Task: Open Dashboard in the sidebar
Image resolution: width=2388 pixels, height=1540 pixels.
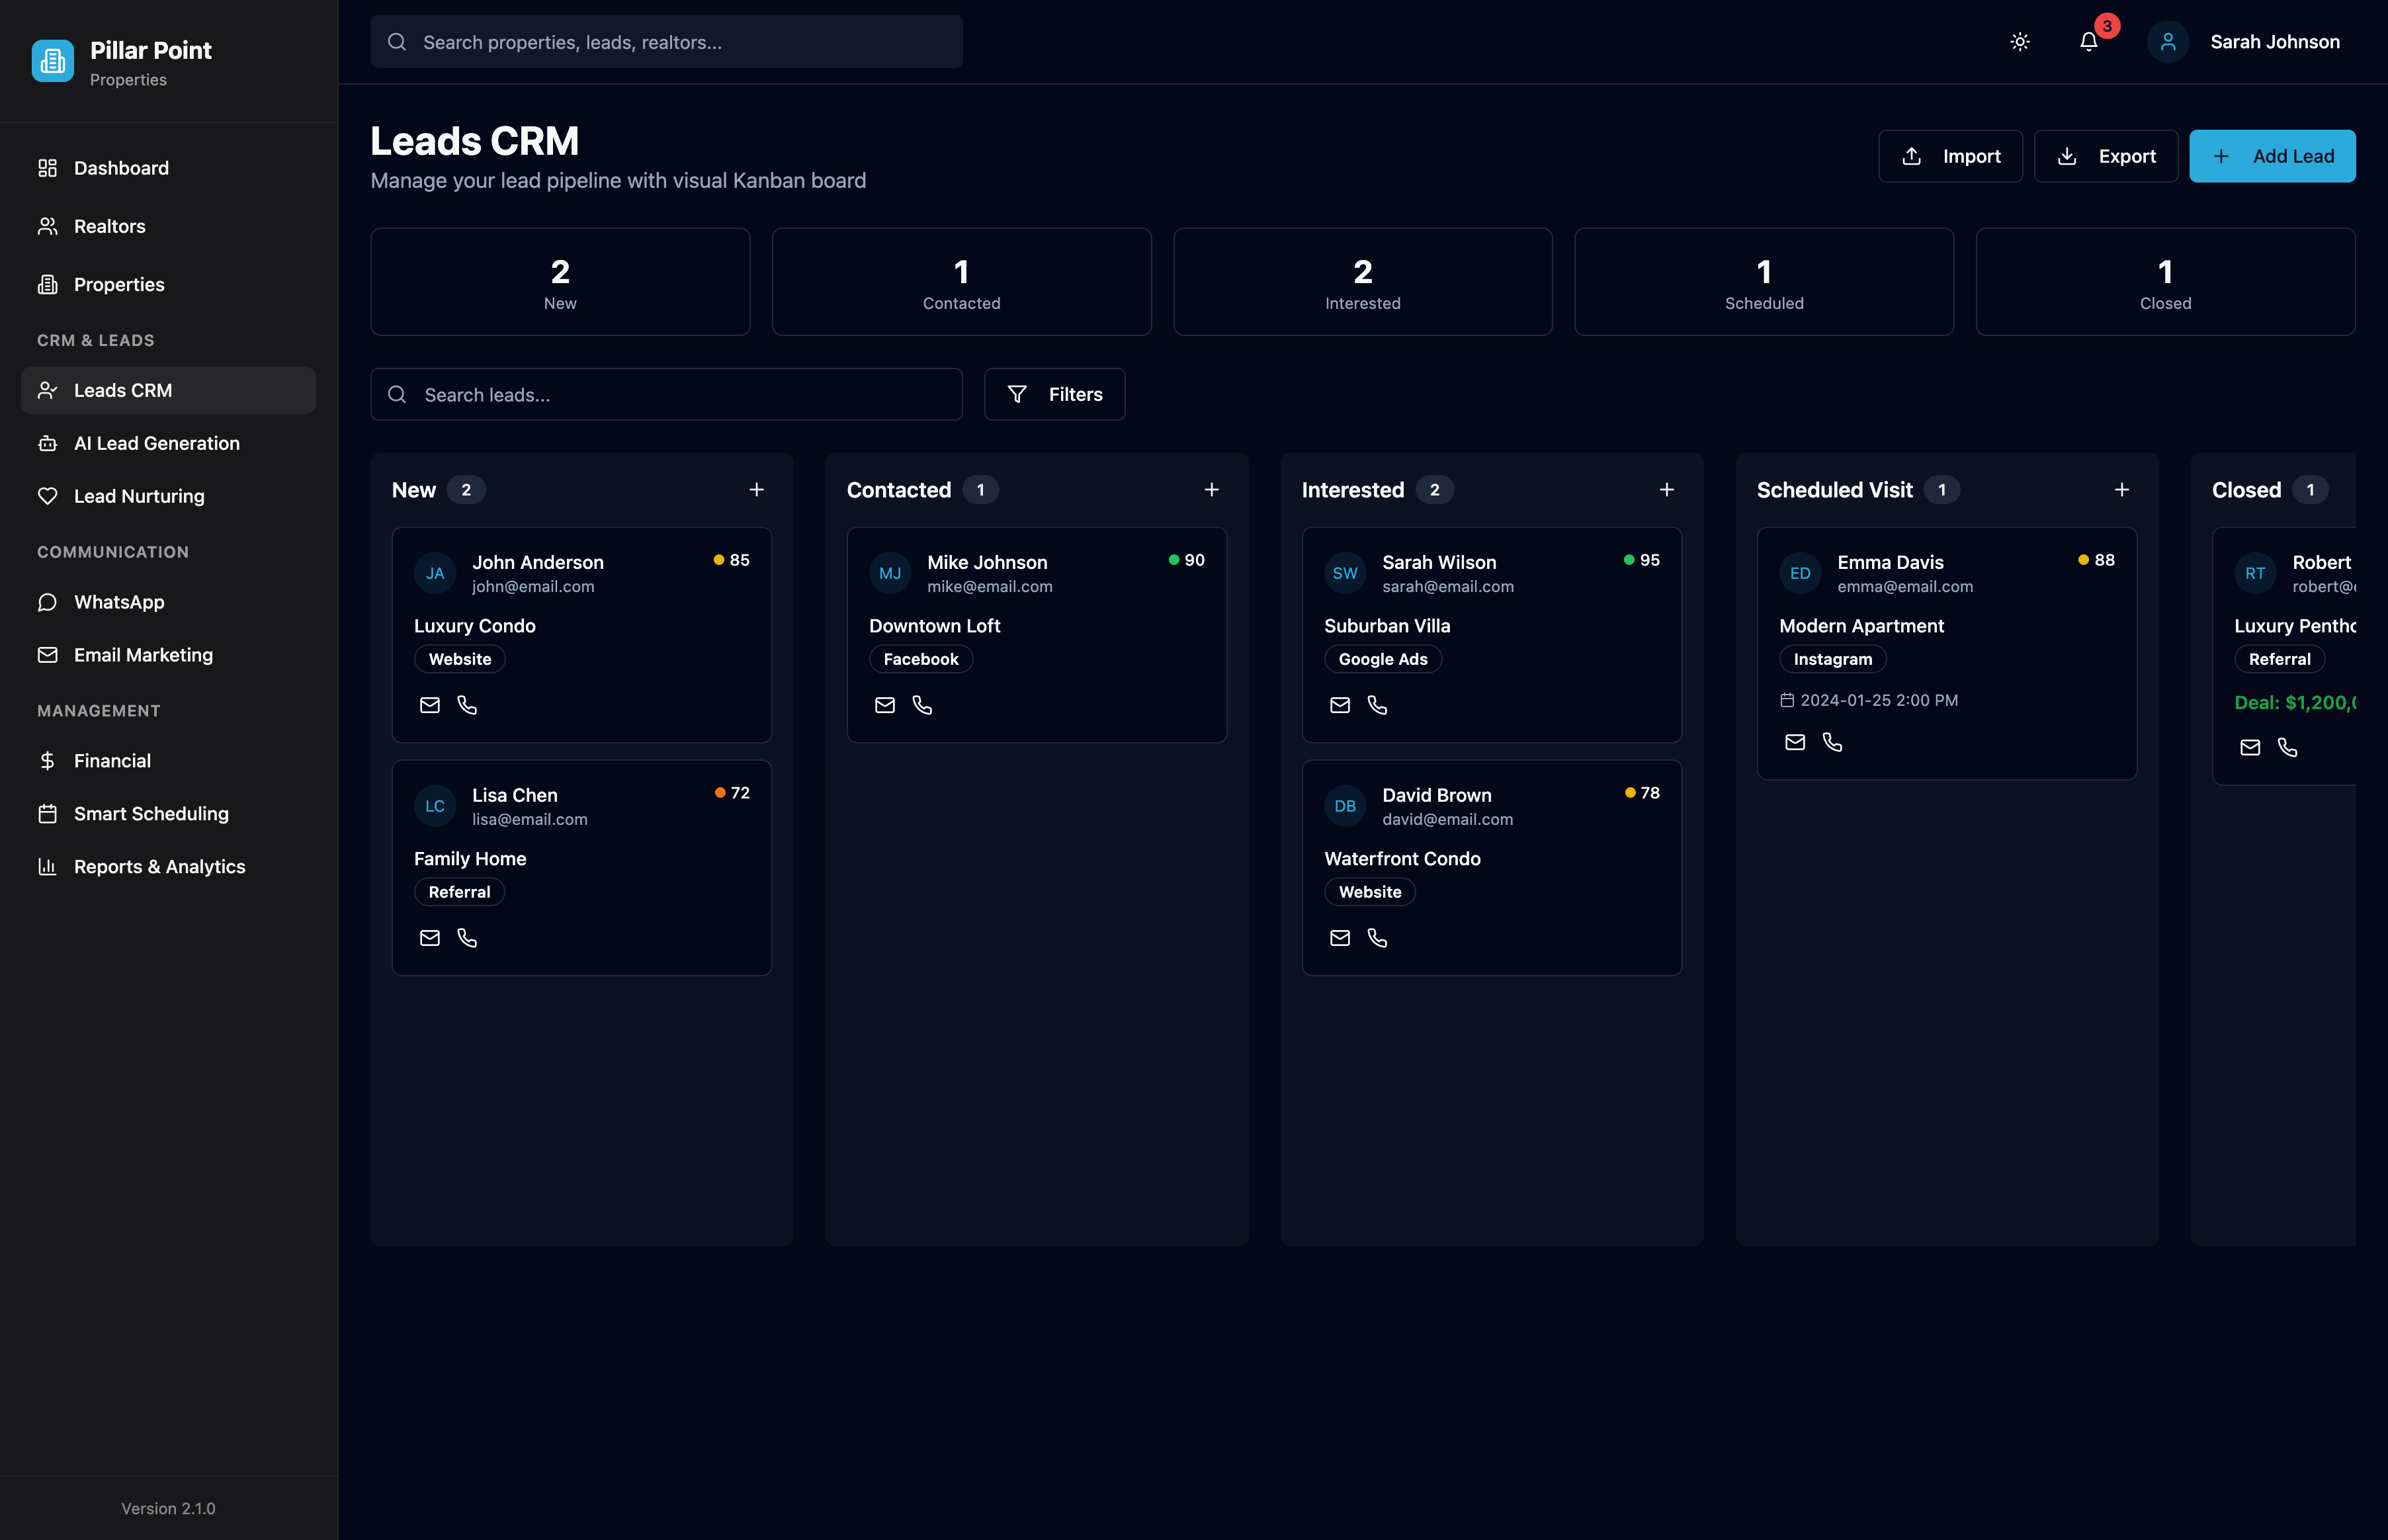Action: click(168, 168)
